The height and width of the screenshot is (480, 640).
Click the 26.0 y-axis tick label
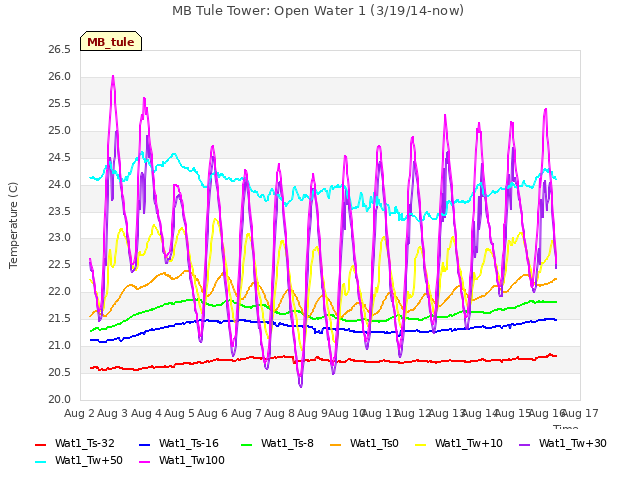[60, 77]
